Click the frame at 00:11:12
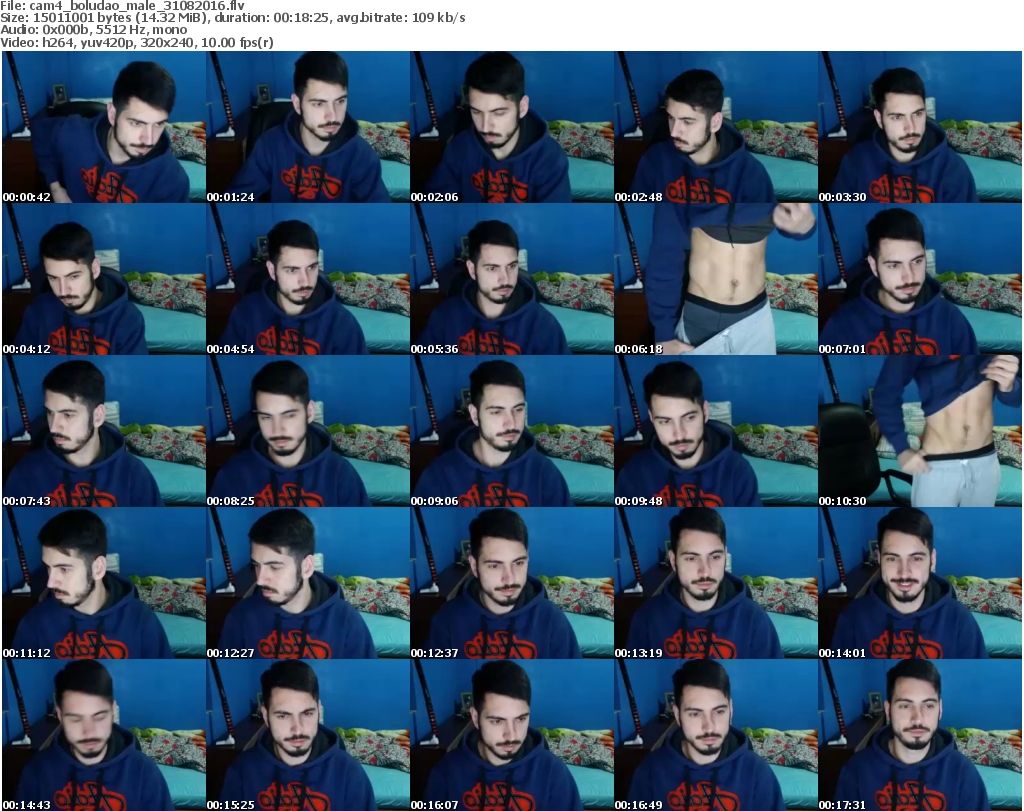Viewport: 1024px width, 811px height. tap(104, 582)
